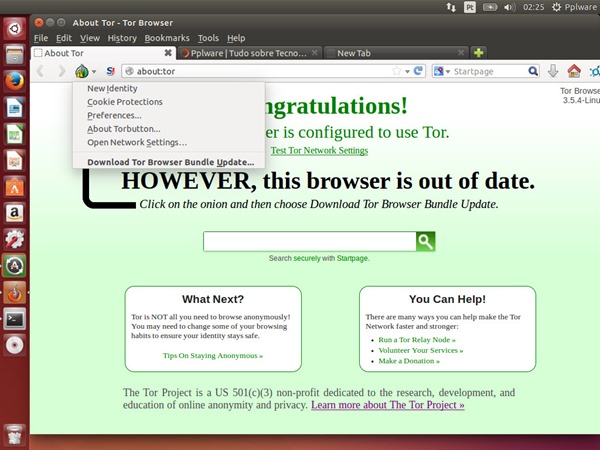Open LibreOffice Calc in launcher

(15, 134)
